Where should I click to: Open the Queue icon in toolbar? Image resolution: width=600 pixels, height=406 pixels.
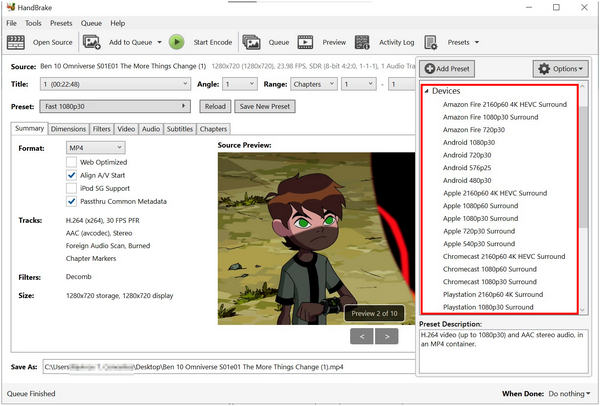point(251,42)
